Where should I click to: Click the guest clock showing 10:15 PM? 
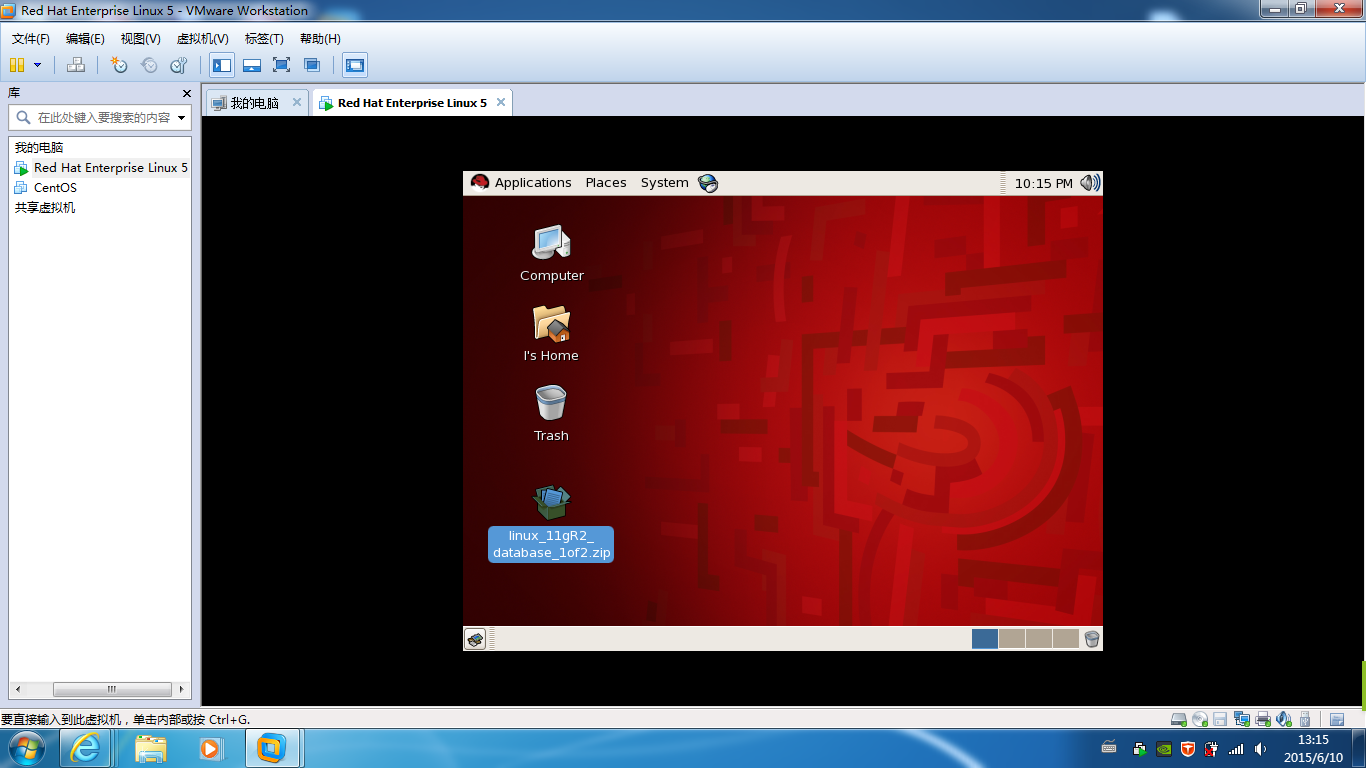pos(1043,183)
